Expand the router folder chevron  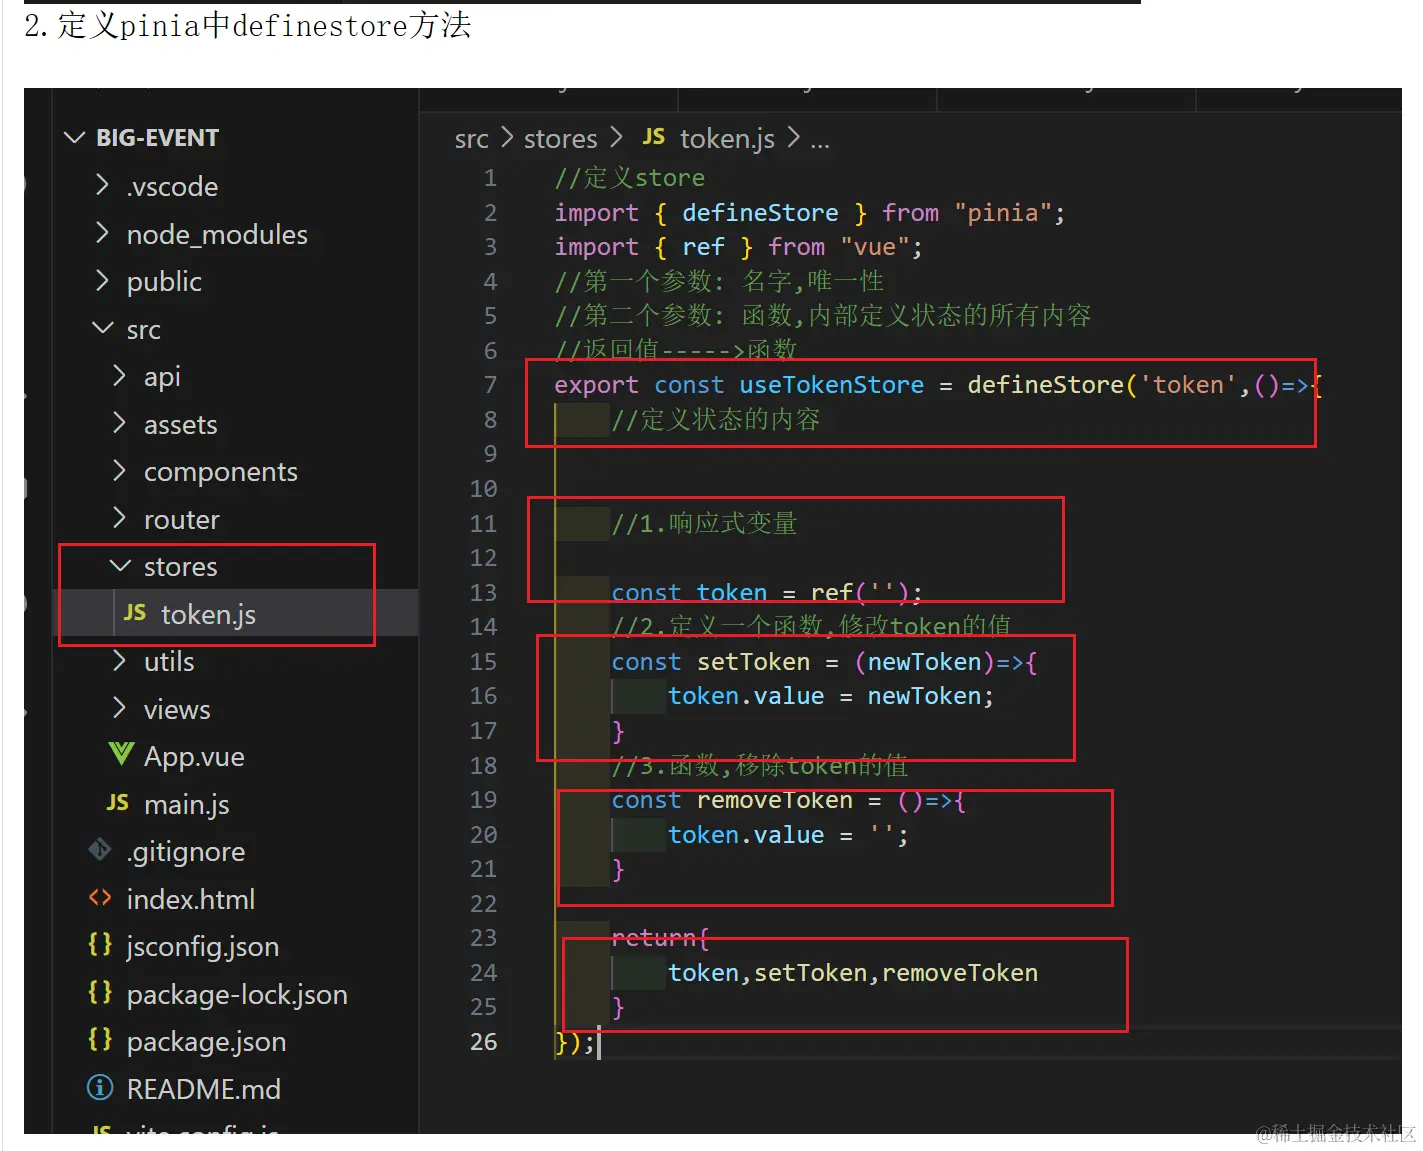(x=119, y=519)
